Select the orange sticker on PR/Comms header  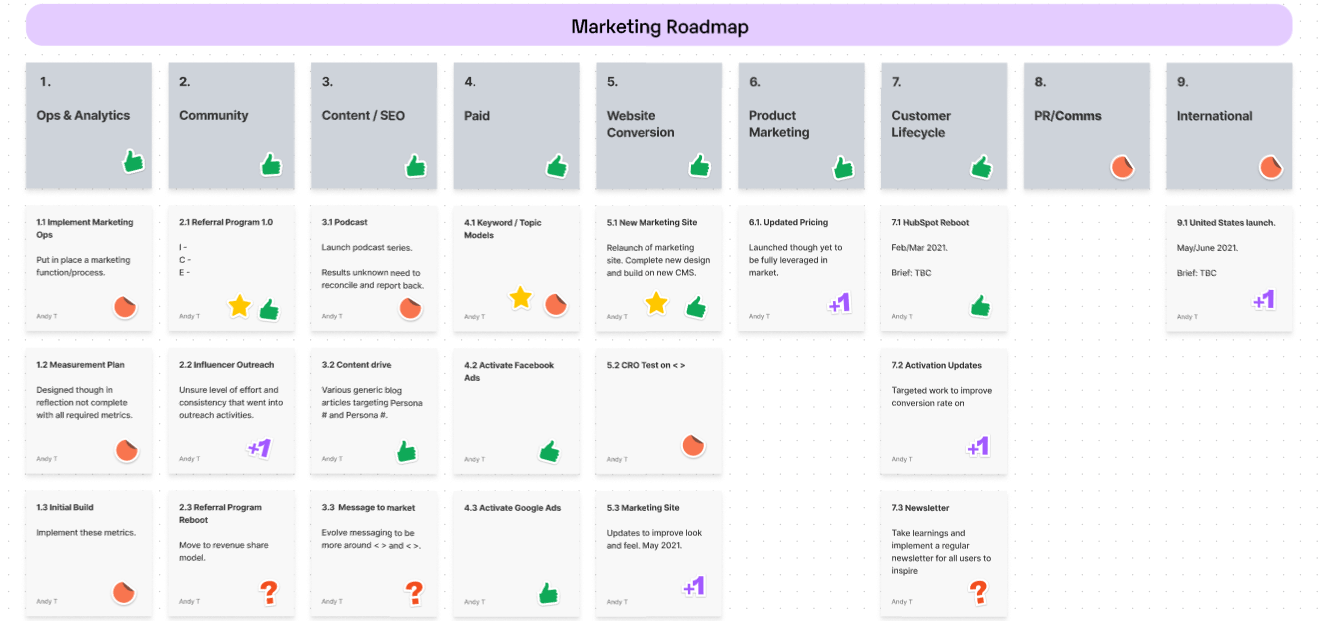pos(1123,167)
